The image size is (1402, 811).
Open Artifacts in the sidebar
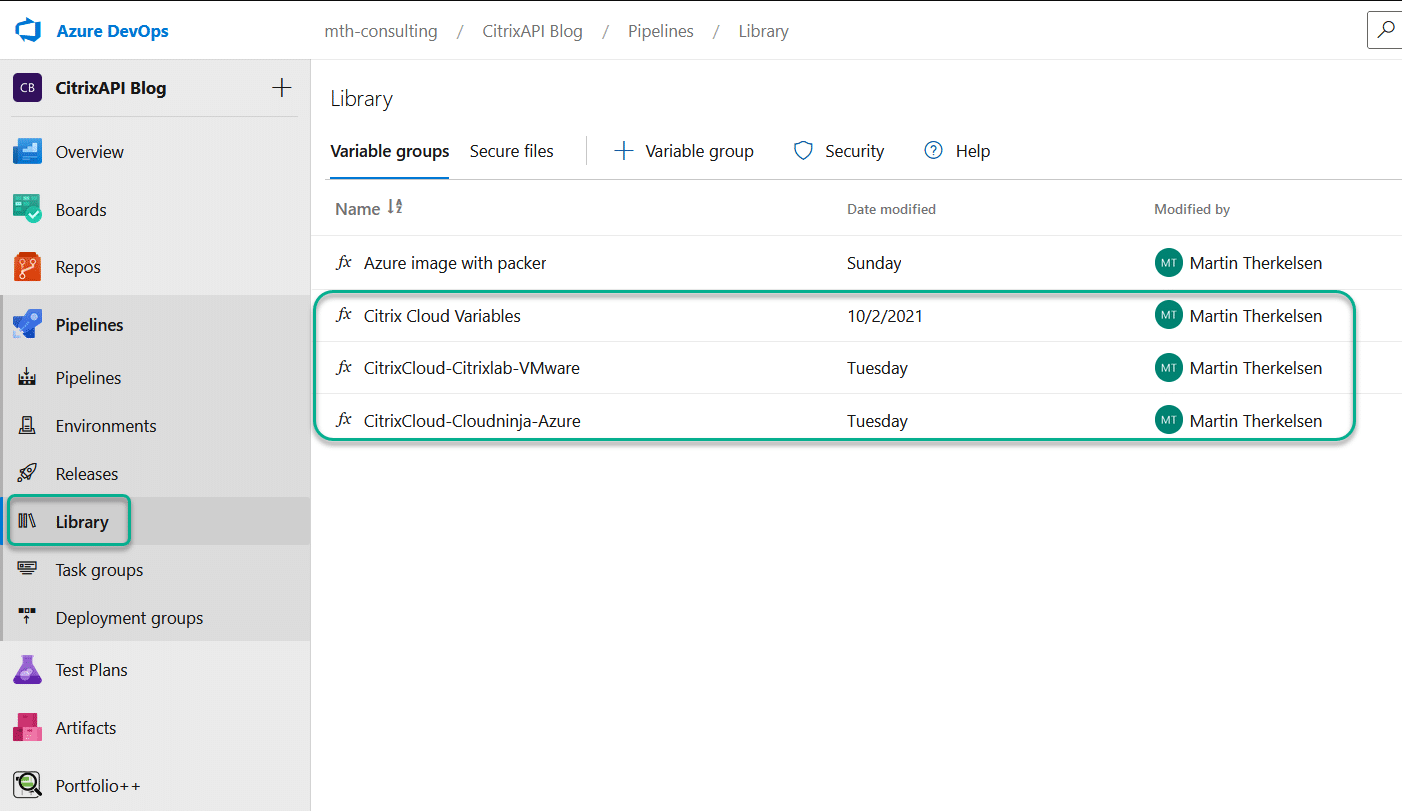(x=86, y=728)
